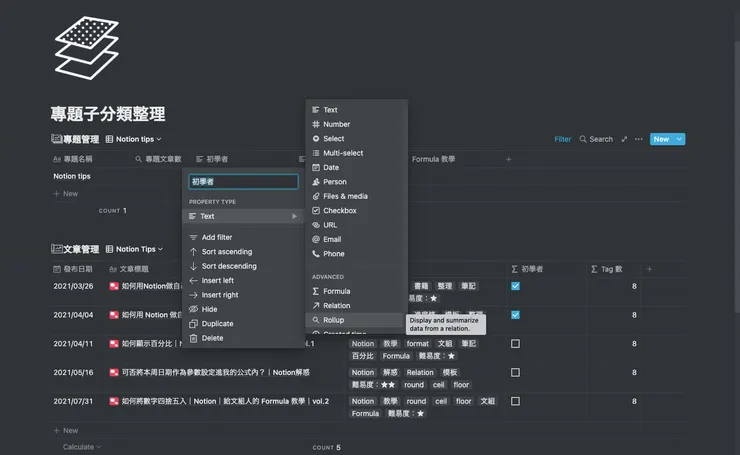
Task: Click the page stacked-layers icon
Action: click(x=87, y=48)
